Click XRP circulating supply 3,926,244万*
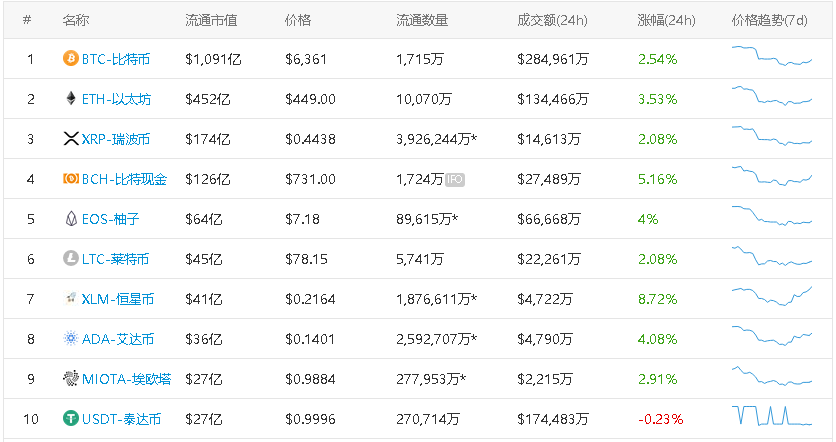 pyautogui.click(x=436, y=139)
